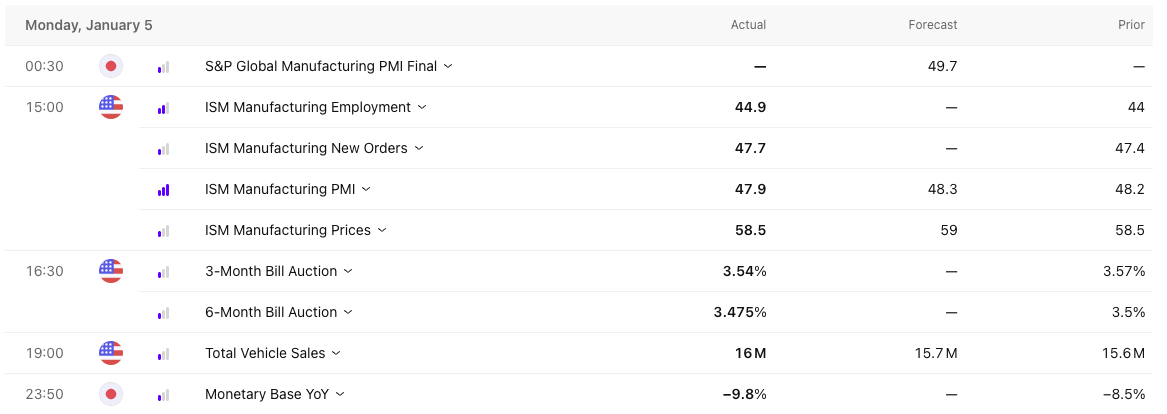Image resolution: width=1167 pixels, height=414 pixels.
Task: Click importance bars icon for Total Vehicle Sales
Action: [163, 353]
